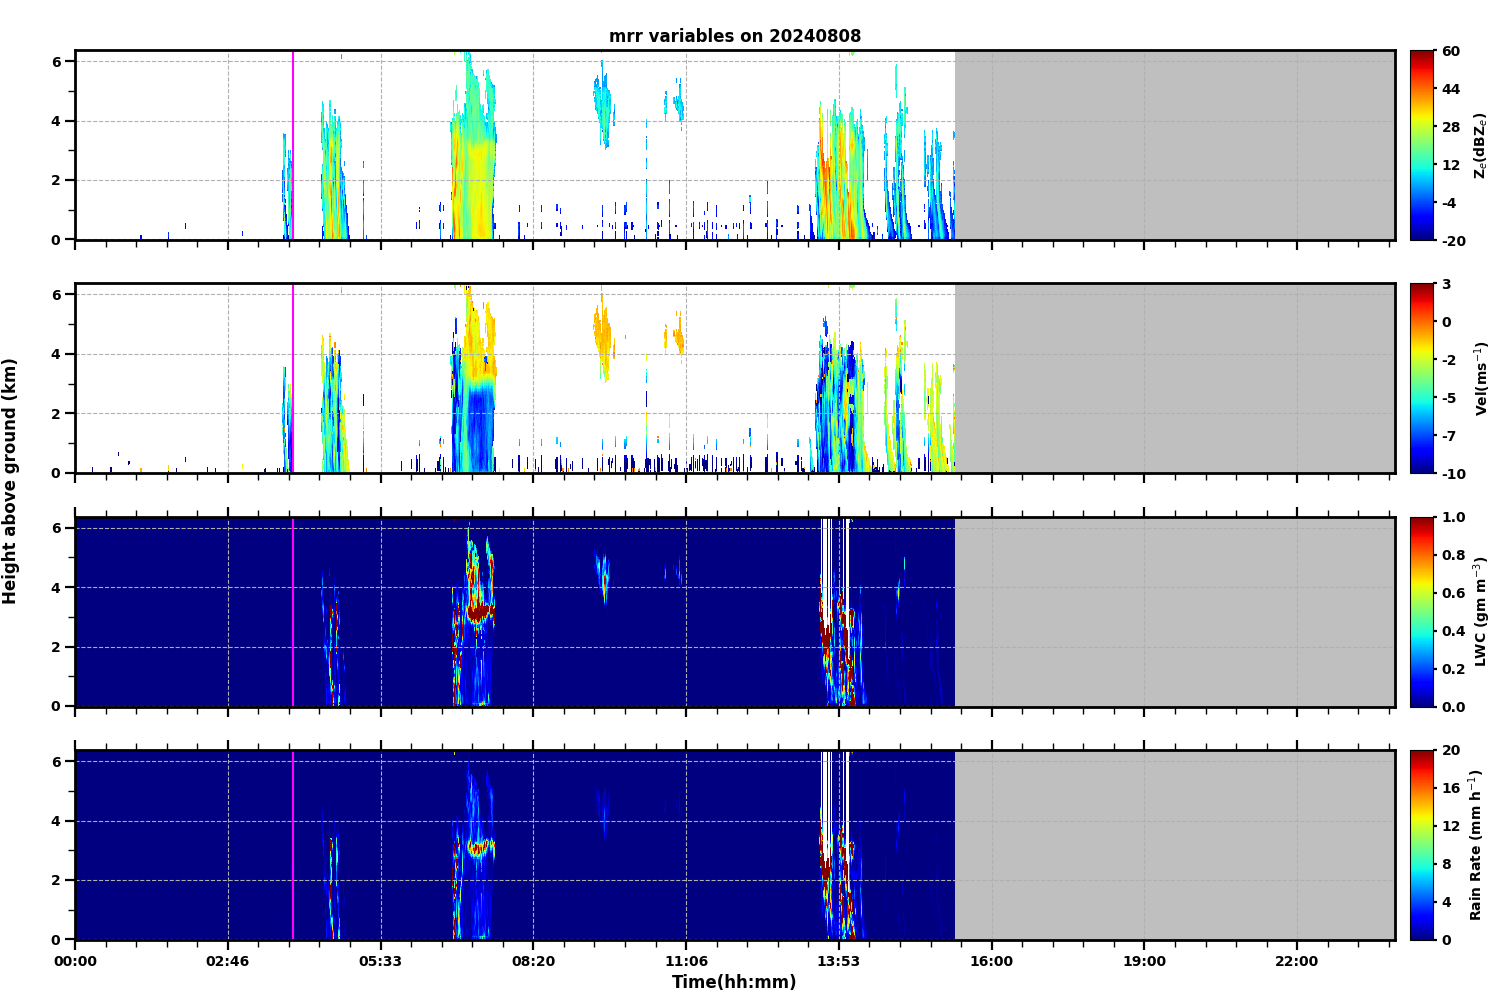Click the 'Height above ground (km)' axis label
This screenshot has height=1000, width=1500.
coord(10,481)
